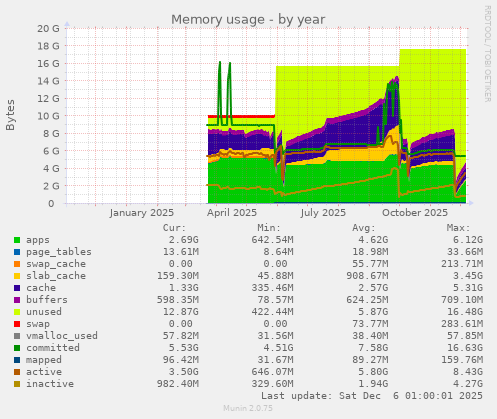The width and height of the screenshot is (497, 419).
Task: Click the 'Cur:' column header
Action: [174, 228]
